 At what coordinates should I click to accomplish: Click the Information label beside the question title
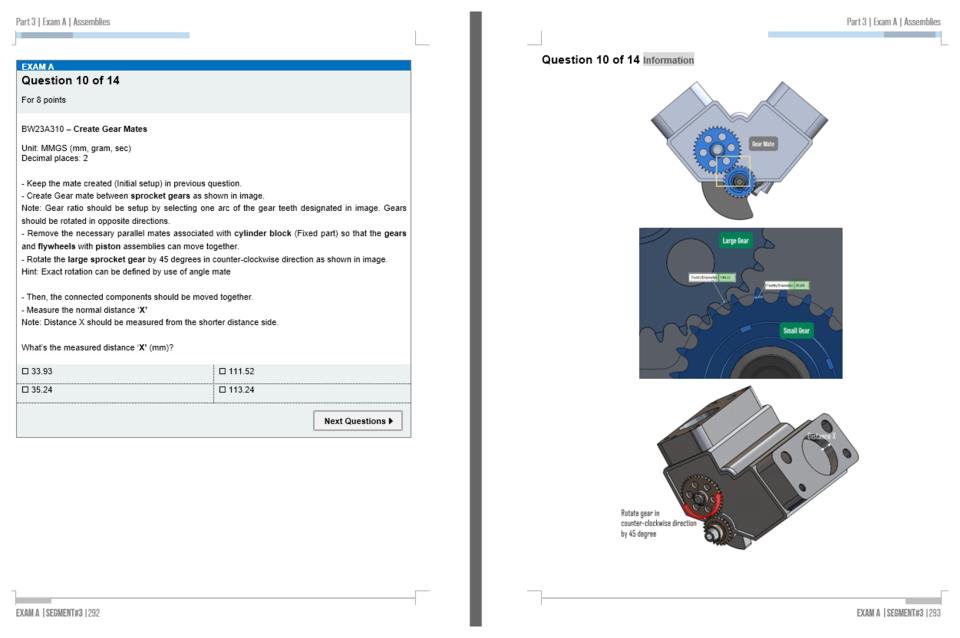point(669,60)
